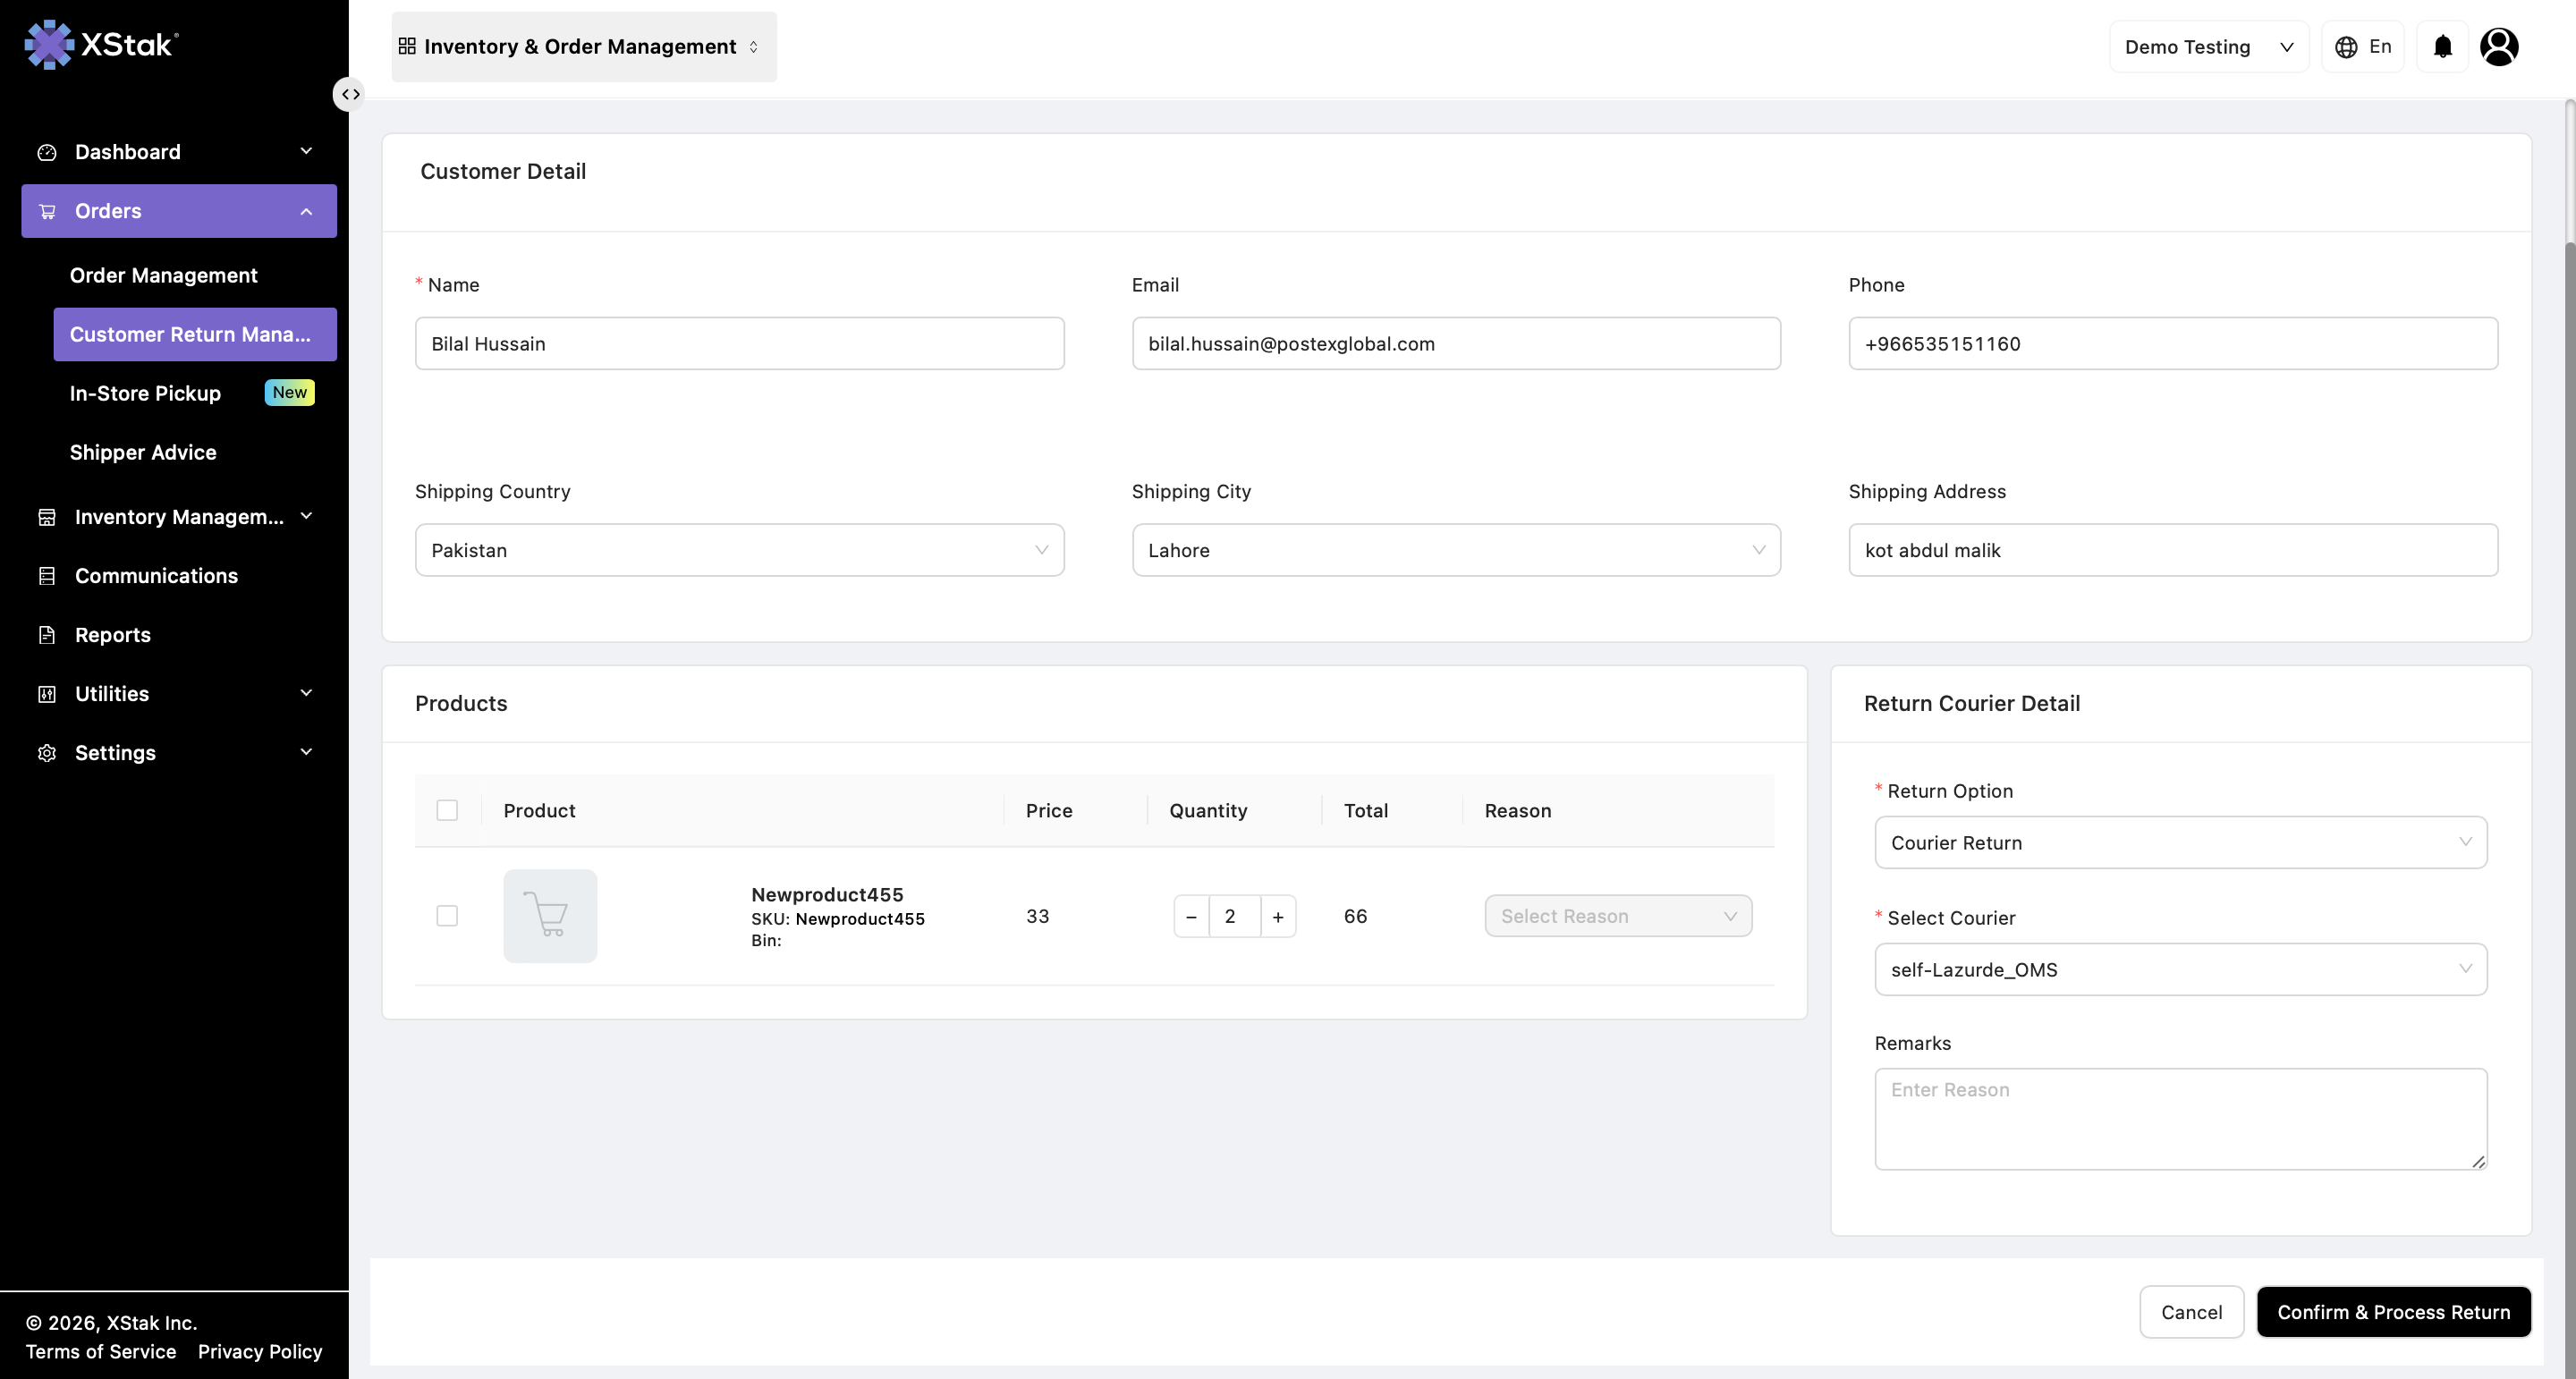Viewport: 2576px width, 1379px height.
Task: Click the language globe icon
Action: [x=2345, y=47]
